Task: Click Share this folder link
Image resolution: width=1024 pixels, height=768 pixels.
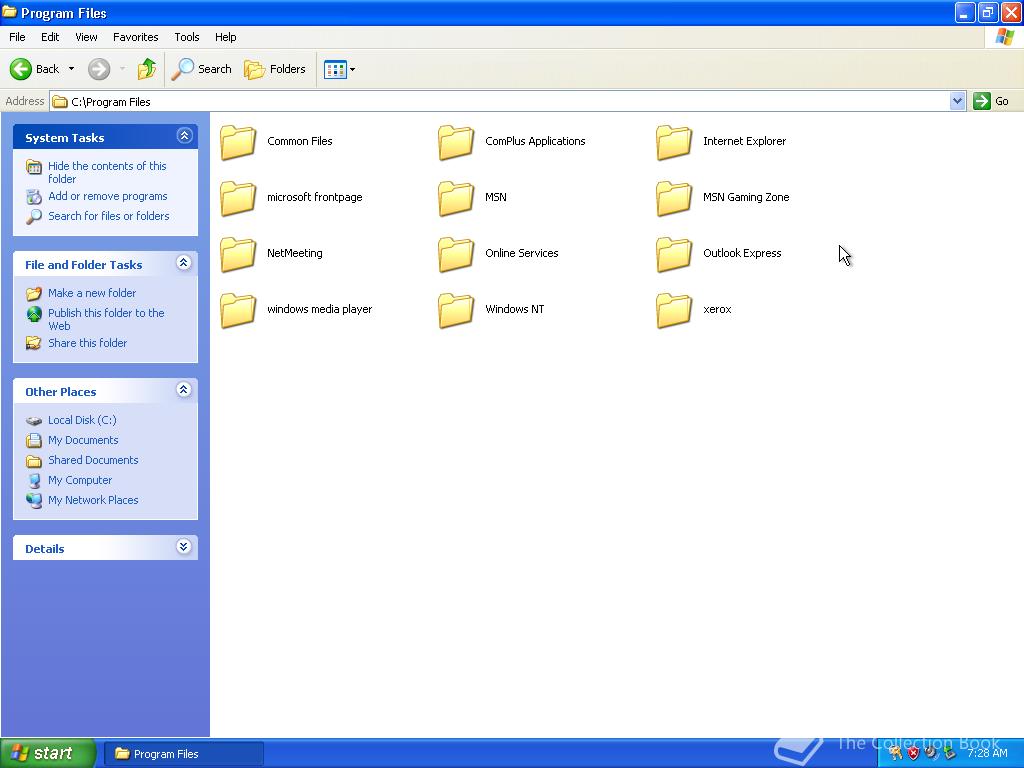Action: (88, 343)
